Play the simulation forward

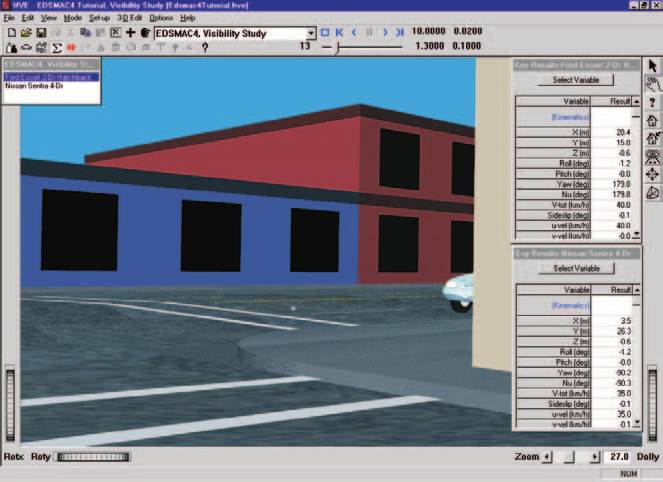click(x=385, y=32)
